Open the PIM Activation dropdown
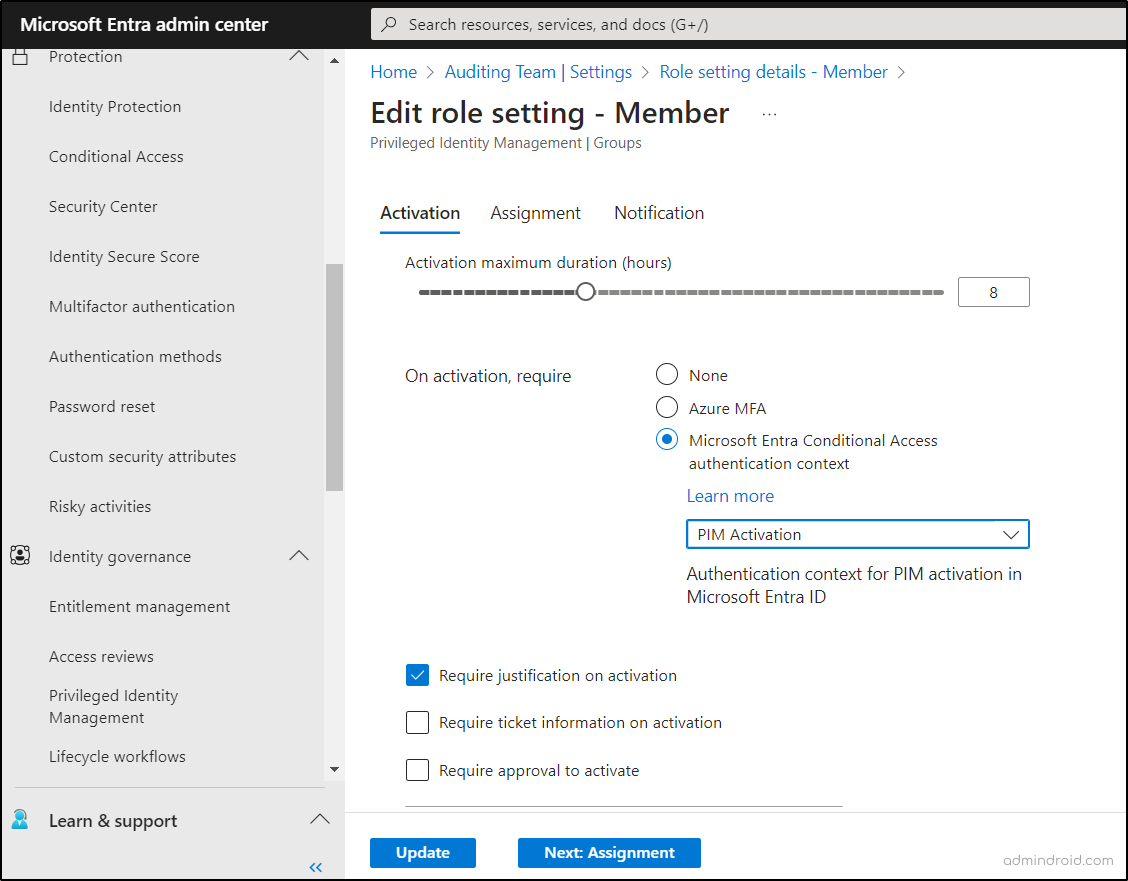 (857, 535)
